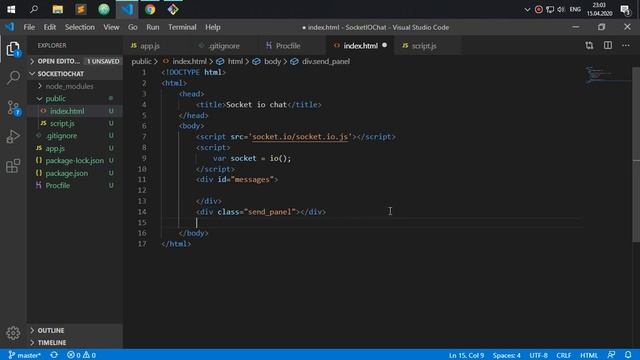
Task: Open the Manage gear menu
Action: pyautogui.click(x=13, y=333)
